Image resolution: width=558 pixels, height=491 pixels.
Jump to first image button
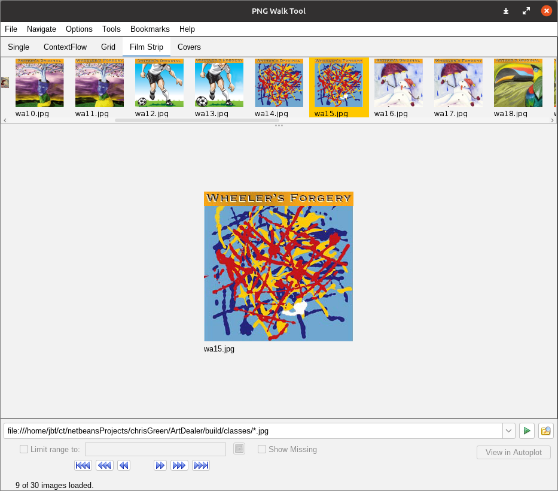[83, 465]
